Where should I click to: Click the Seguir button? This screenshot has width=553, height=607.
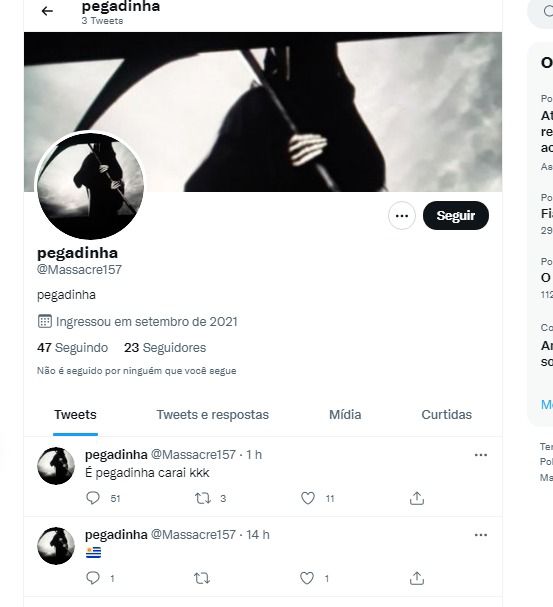coord(455,216)
